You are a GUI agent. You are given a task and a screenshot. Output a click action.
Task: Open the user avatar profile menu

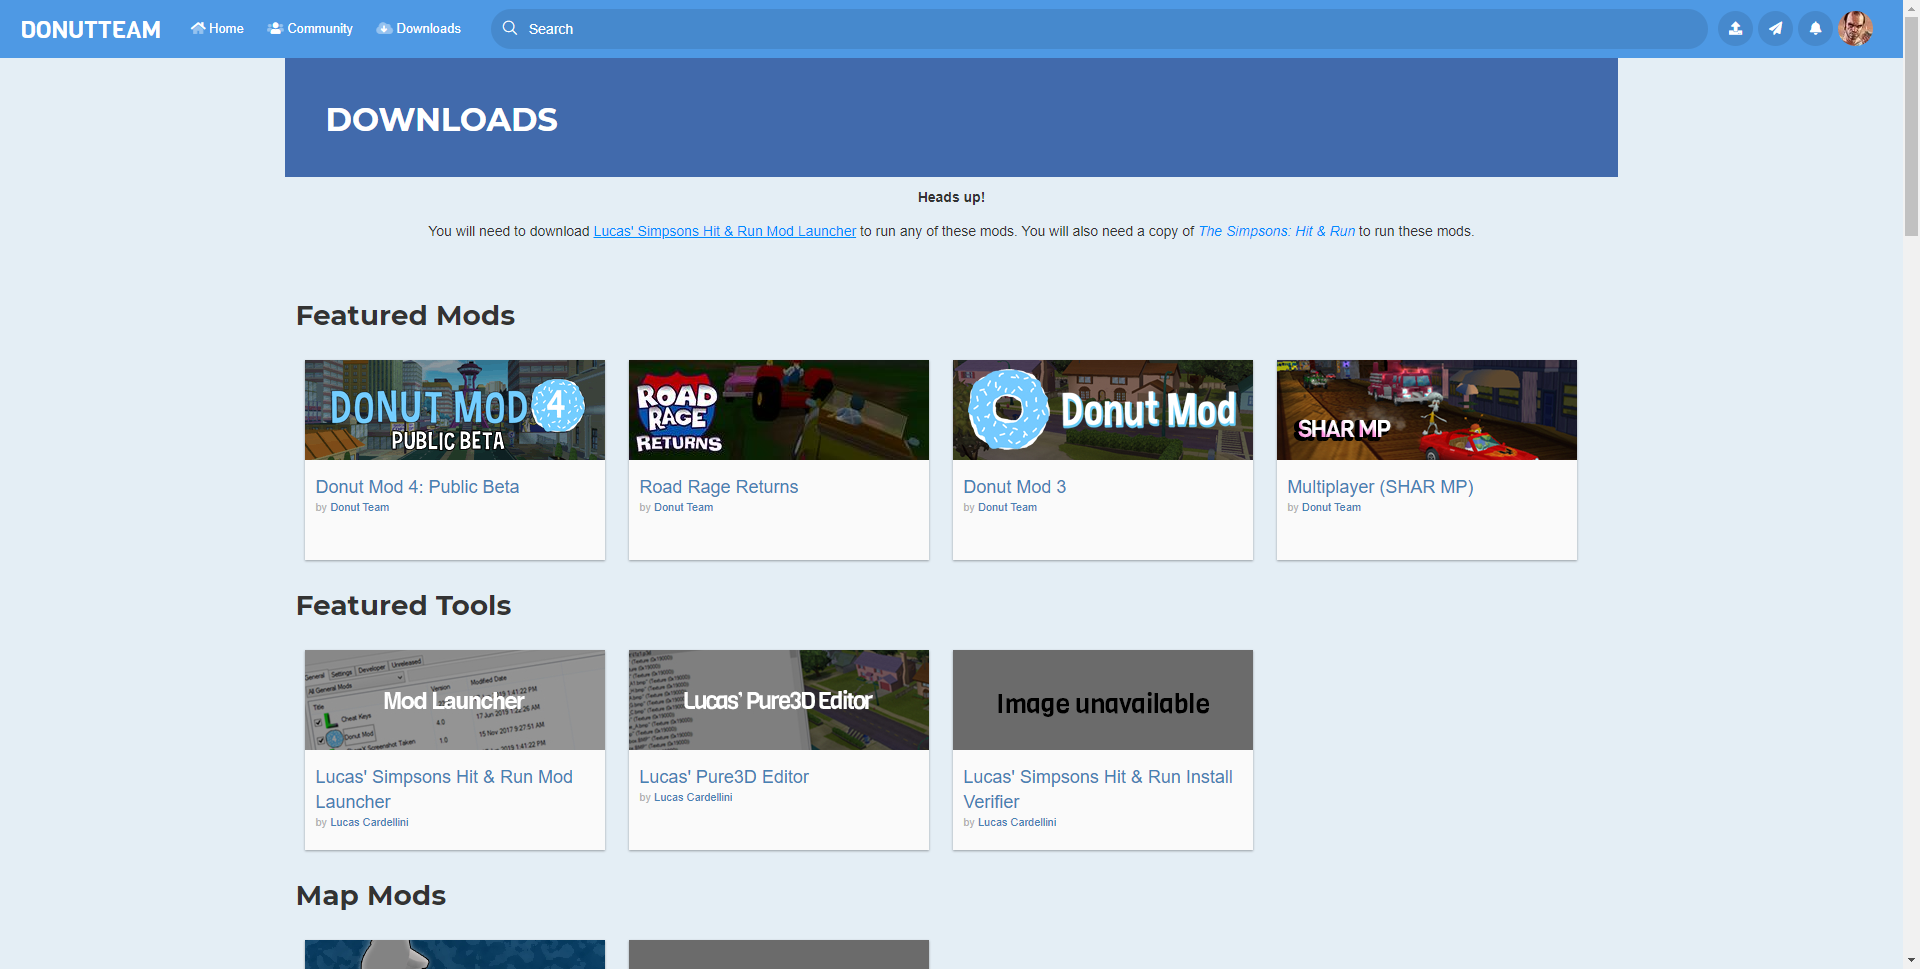coord(1855,29)
